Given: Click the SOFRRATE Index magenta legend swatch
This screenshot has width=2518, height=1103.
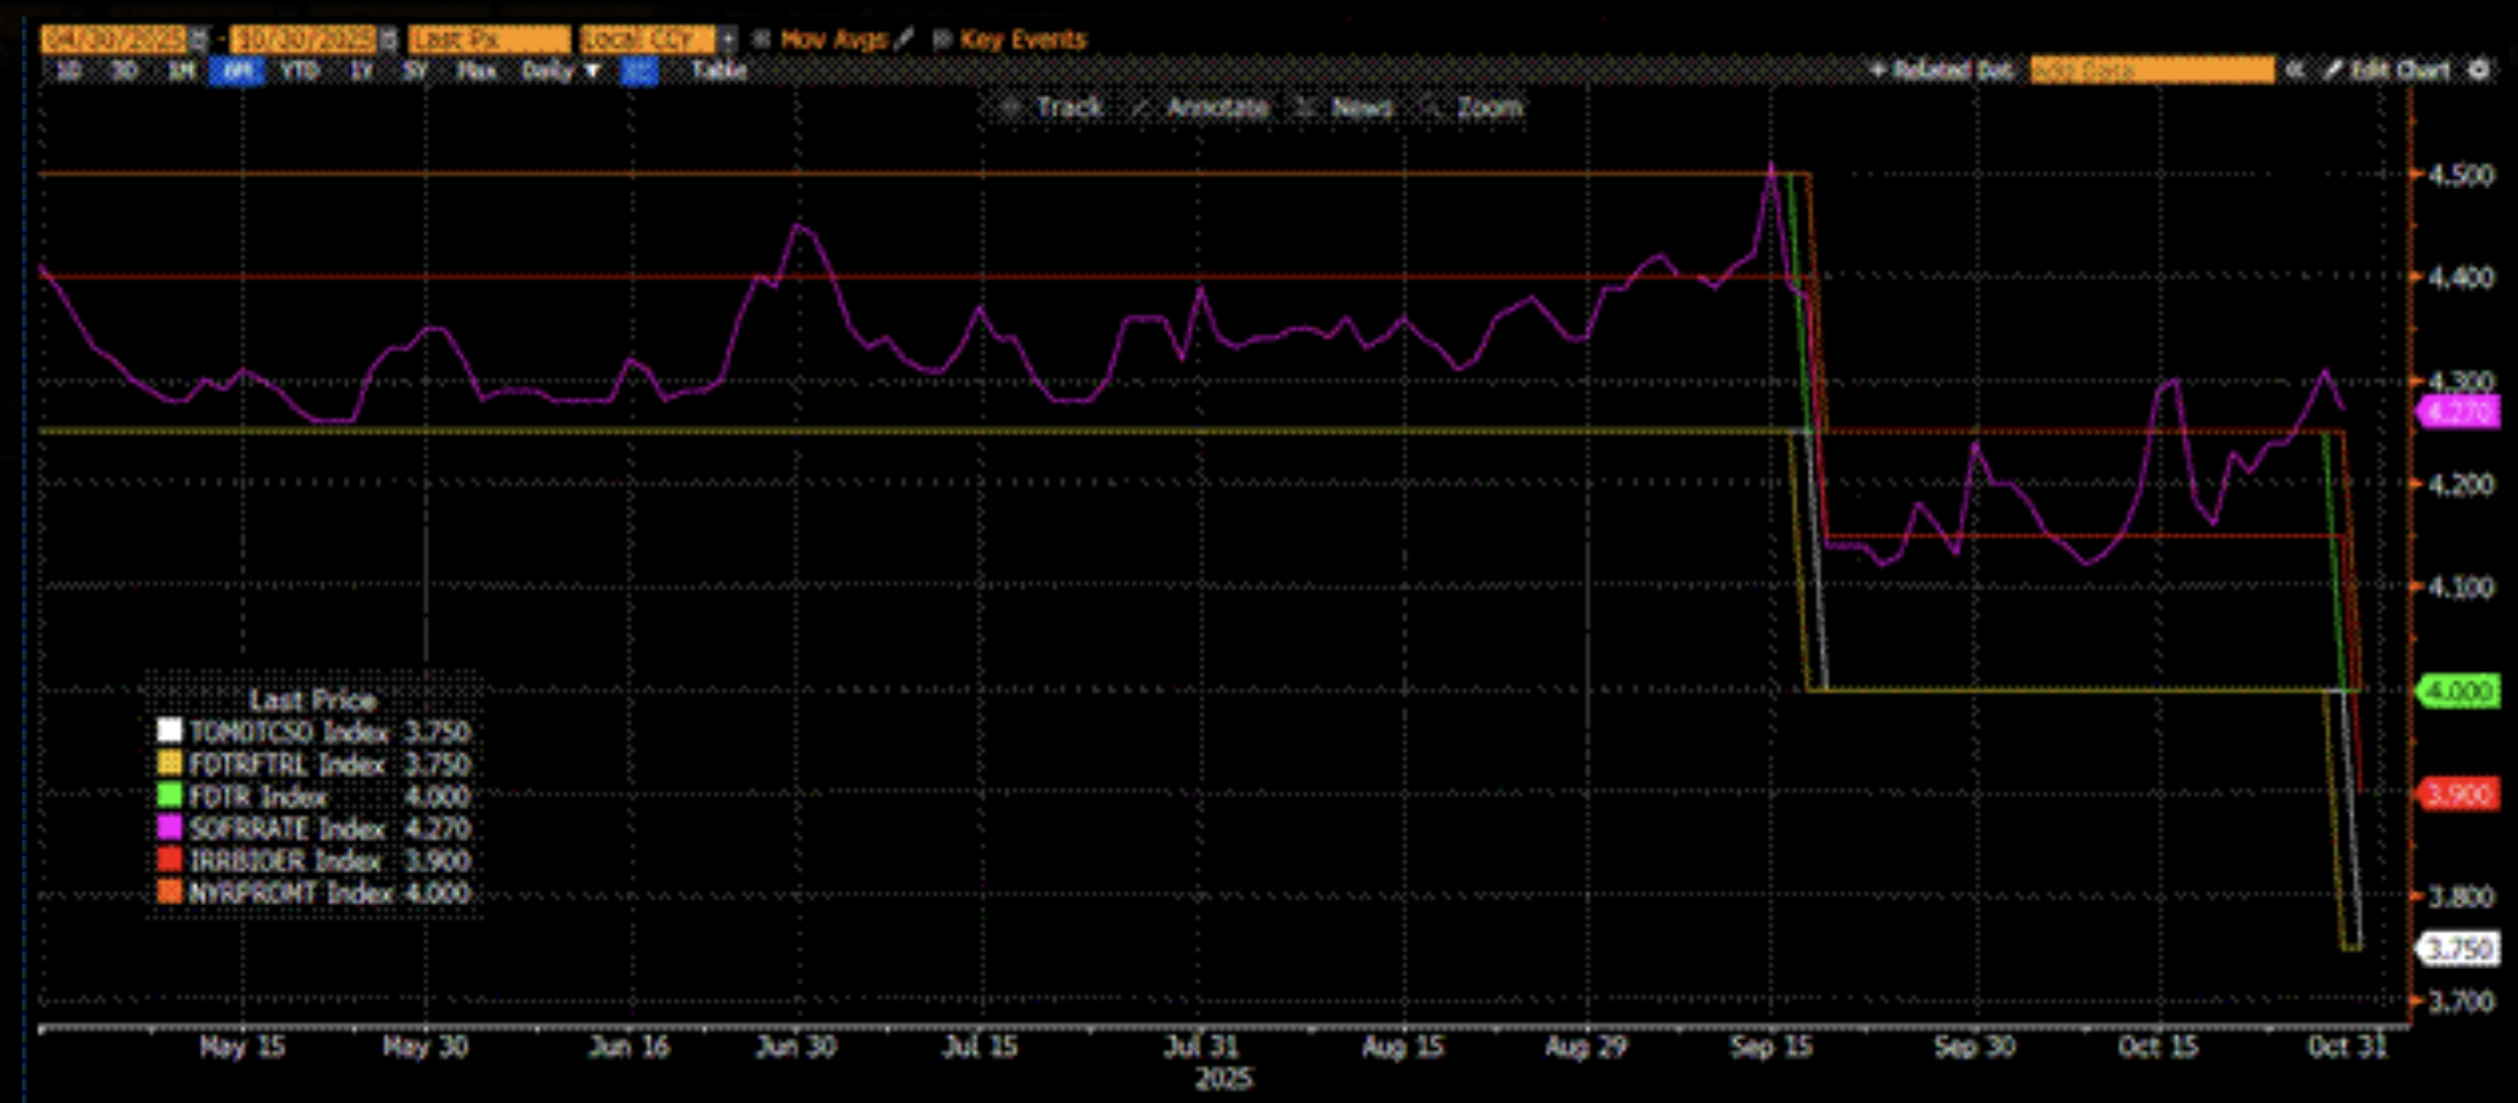Looking at the screenshot, I should click(x=170, y=827).
